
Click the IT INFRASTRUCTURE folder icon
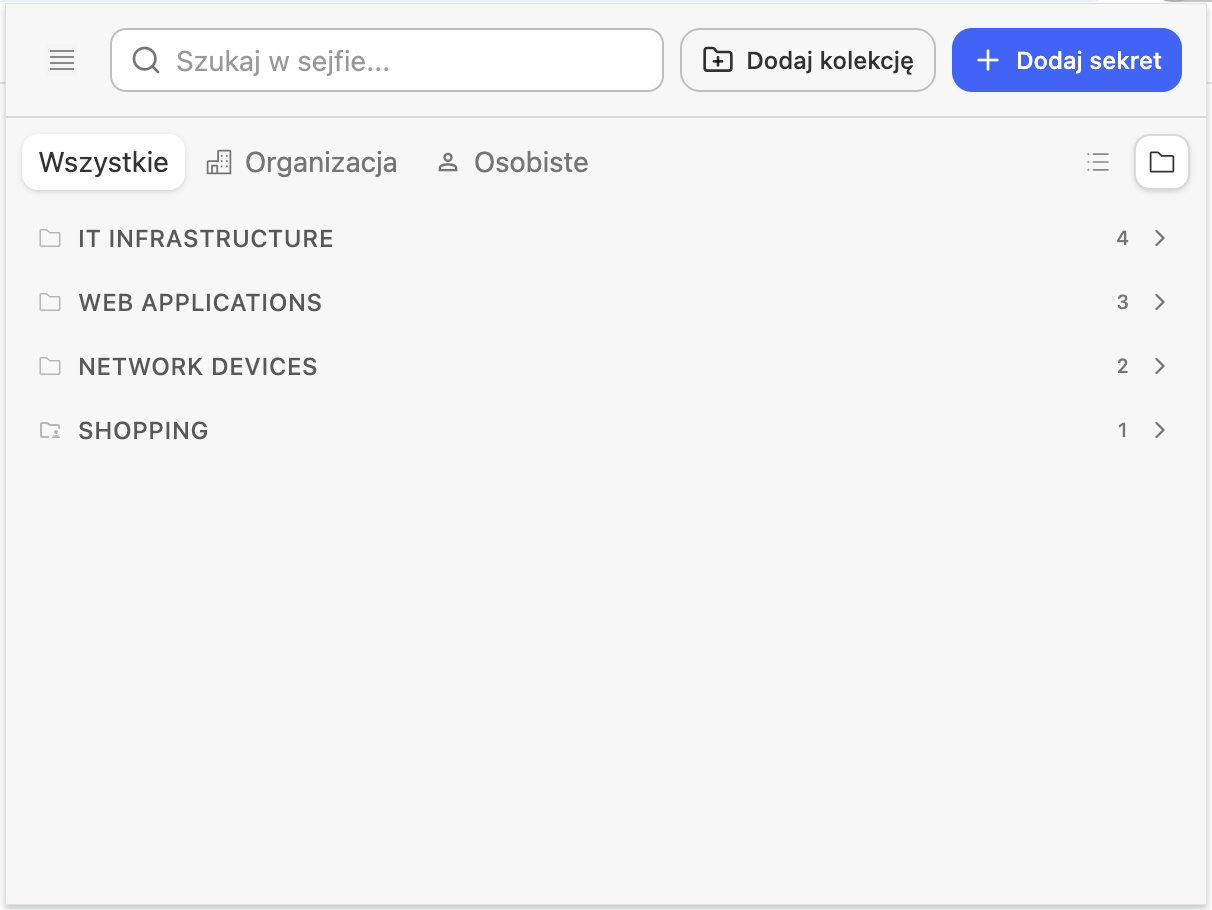(x=50, y=239)
